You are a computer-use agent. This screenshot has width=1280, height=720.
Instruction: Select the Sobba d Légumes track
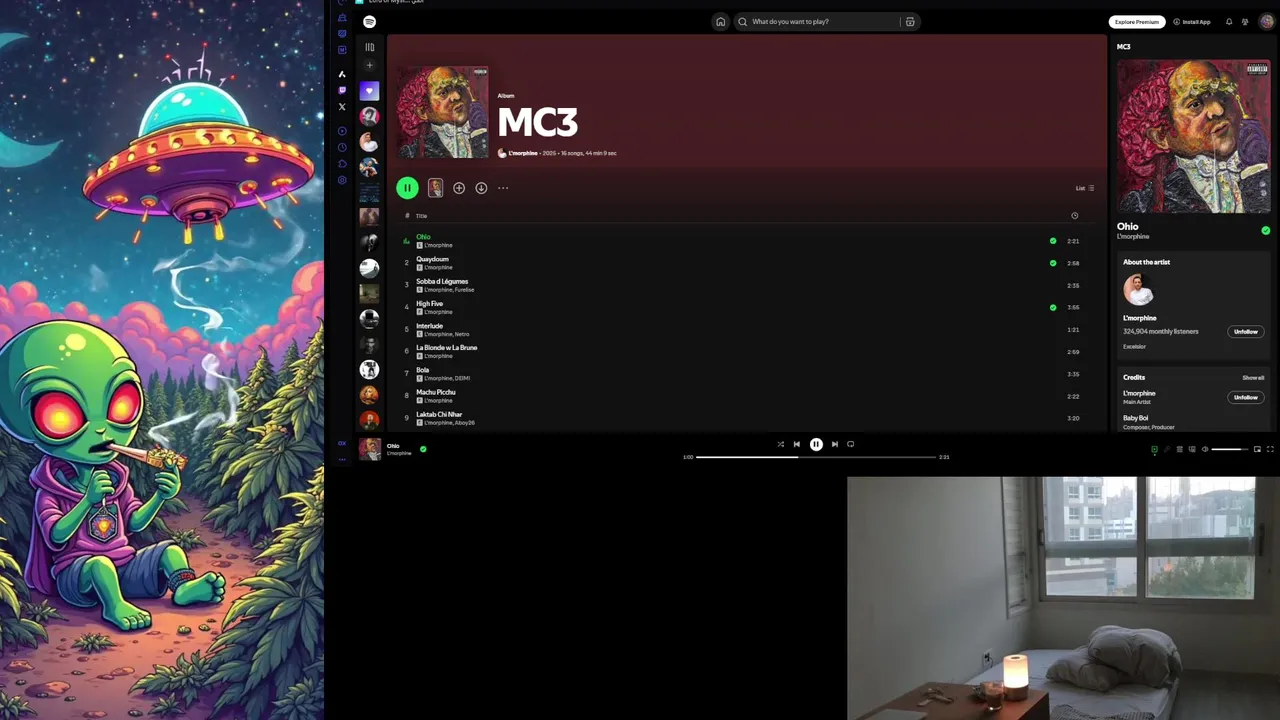[x=442, y=281]
